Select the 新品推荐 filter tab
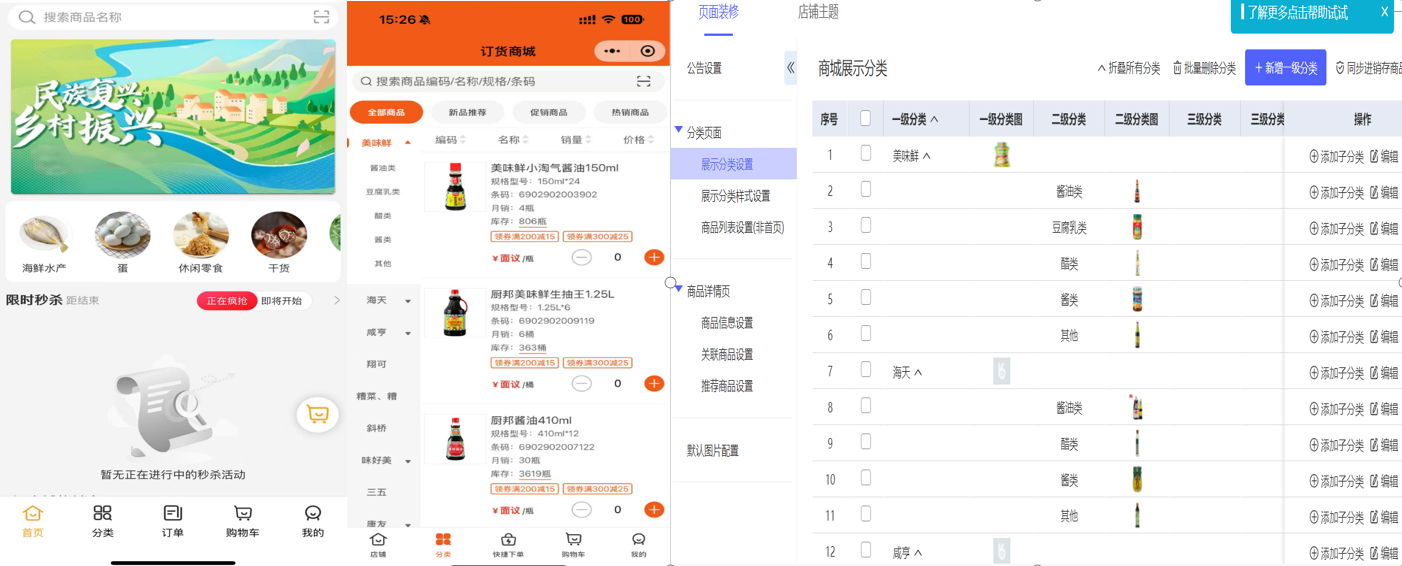 point(467,112)
